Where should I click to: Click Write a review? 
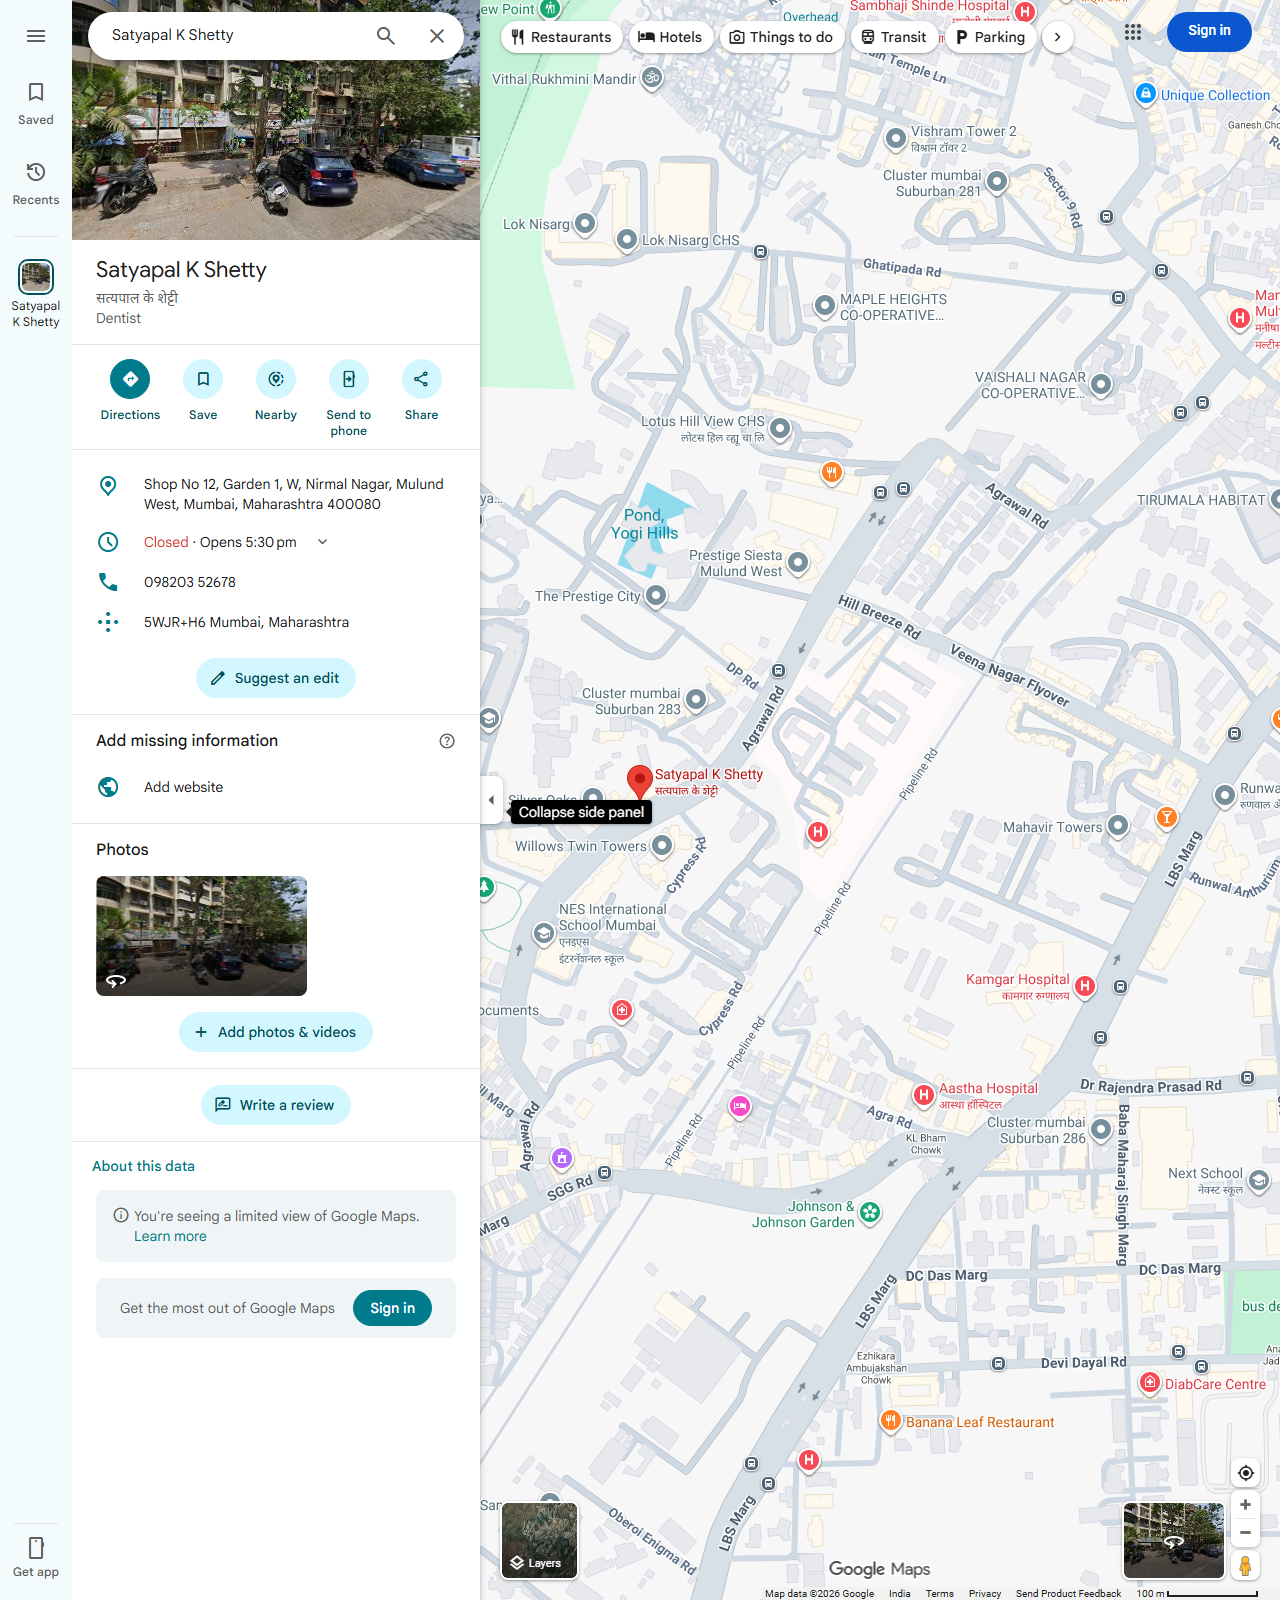coord(276,1105)
